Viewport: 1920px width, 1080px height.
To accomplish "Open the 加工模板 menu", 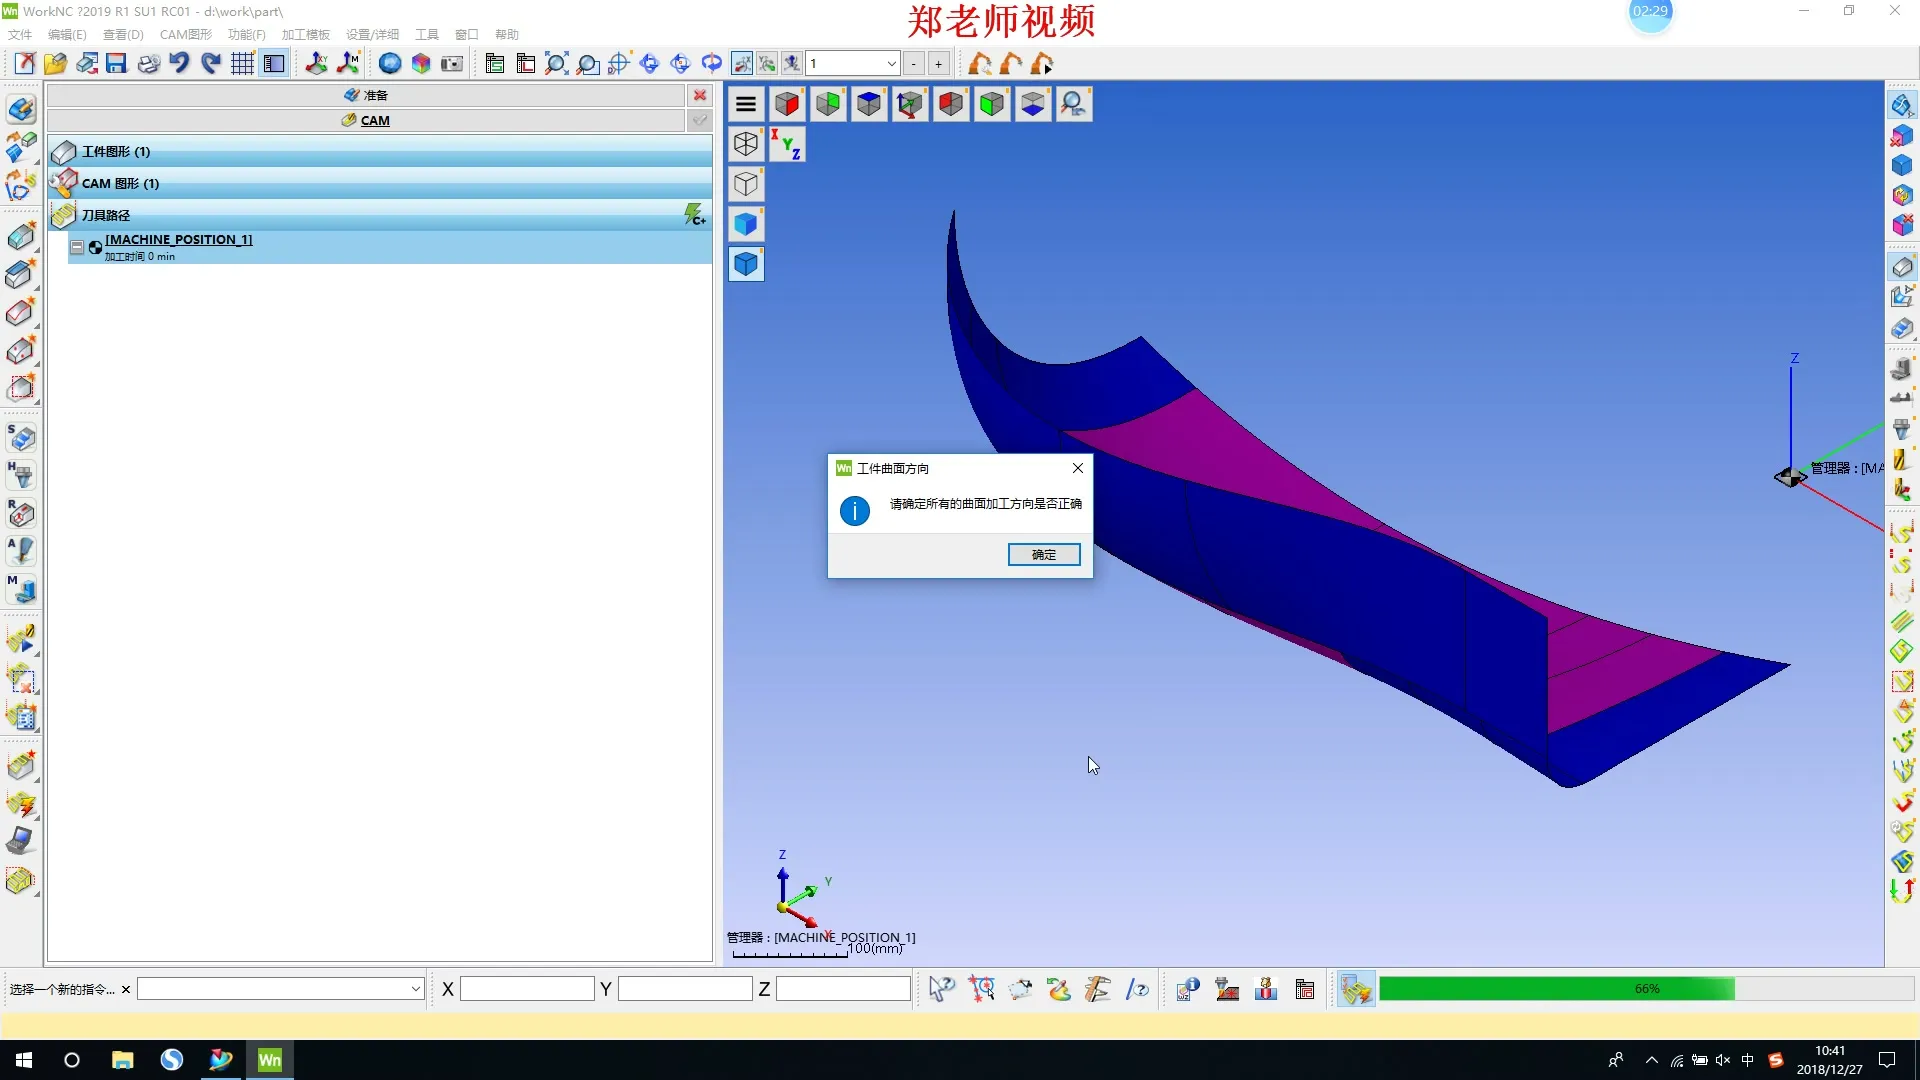I will [305, 34].
